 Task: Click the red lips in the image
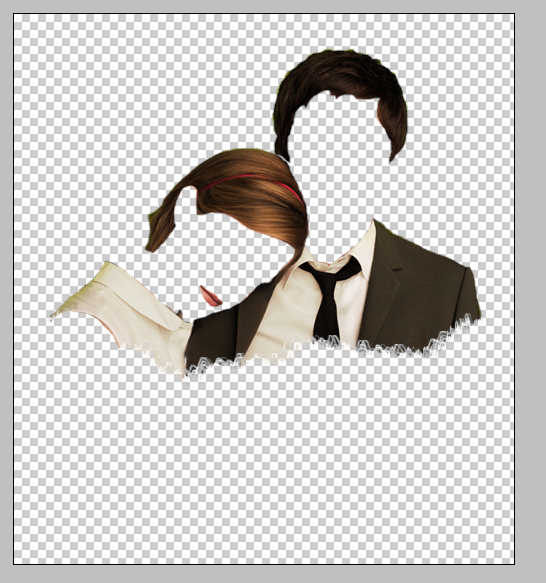tap(210, 296)
